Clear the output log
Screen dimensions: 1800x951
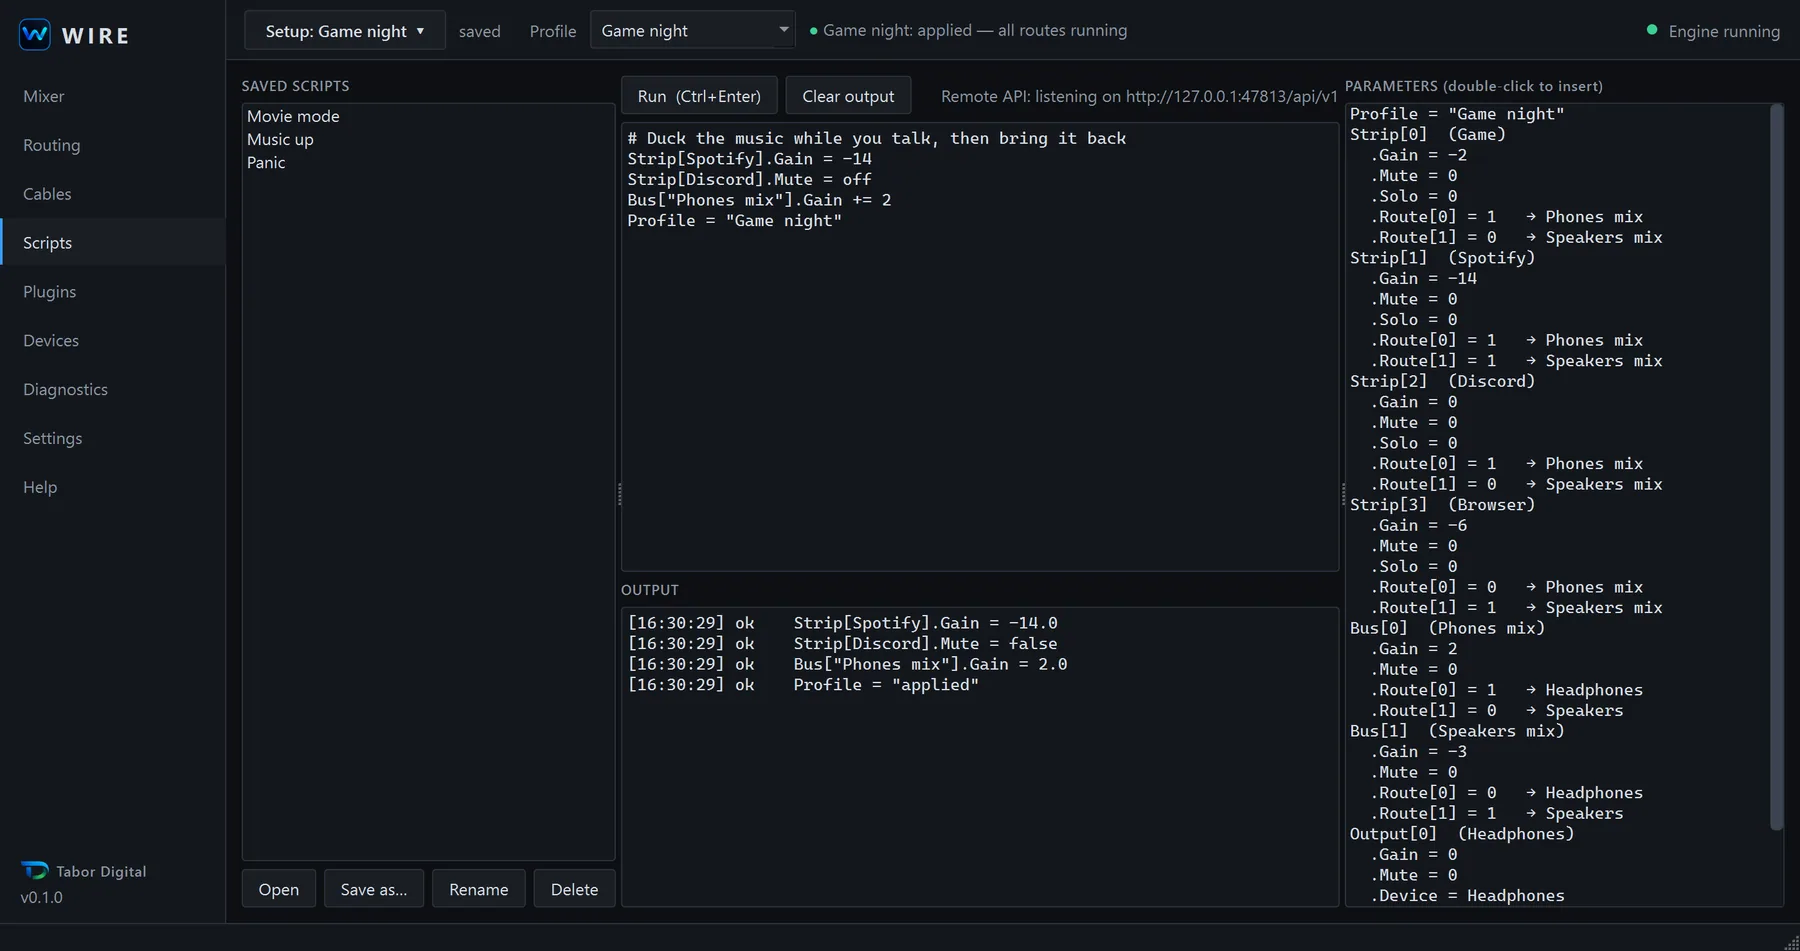pos(848,96)
